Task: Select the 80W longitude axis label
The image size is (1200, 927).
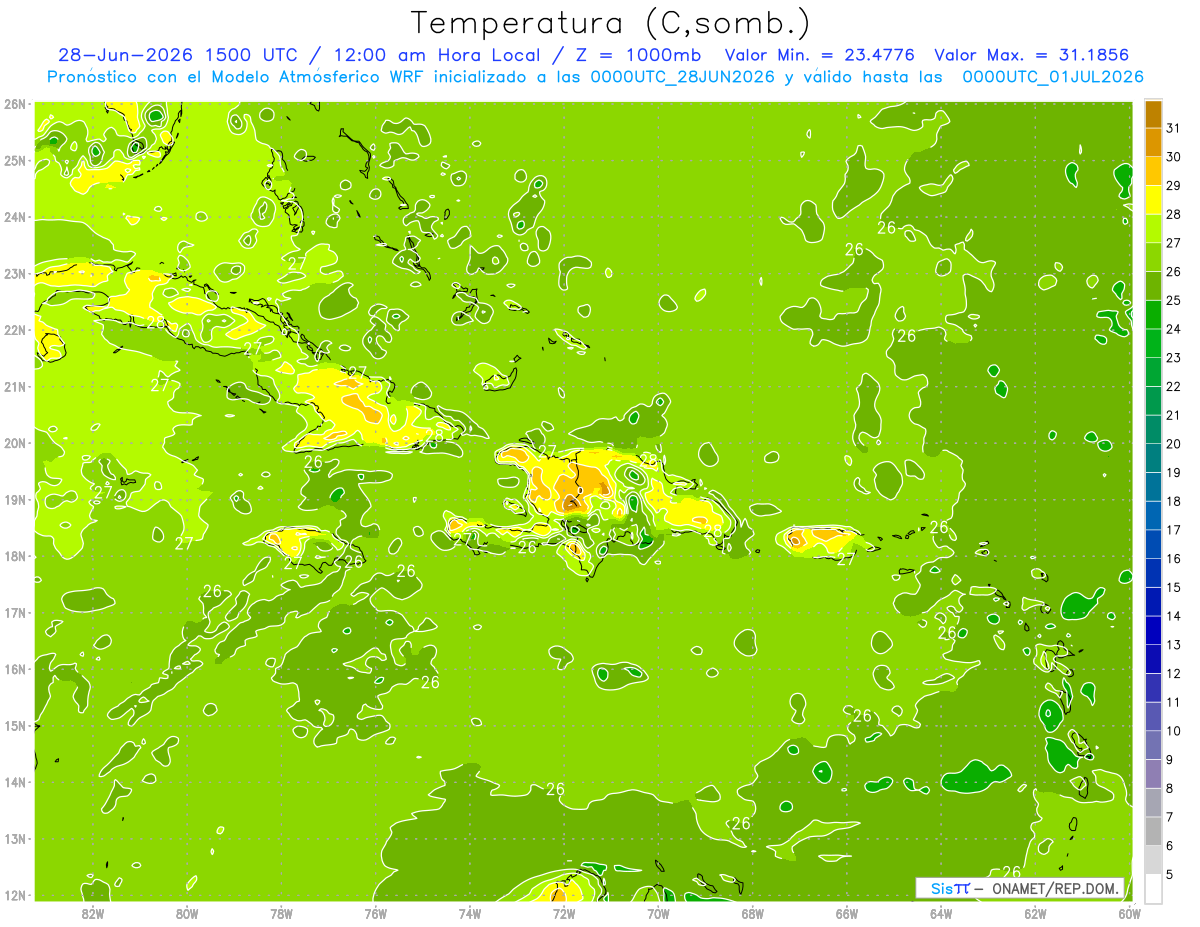Action: [x=187, y=914]
